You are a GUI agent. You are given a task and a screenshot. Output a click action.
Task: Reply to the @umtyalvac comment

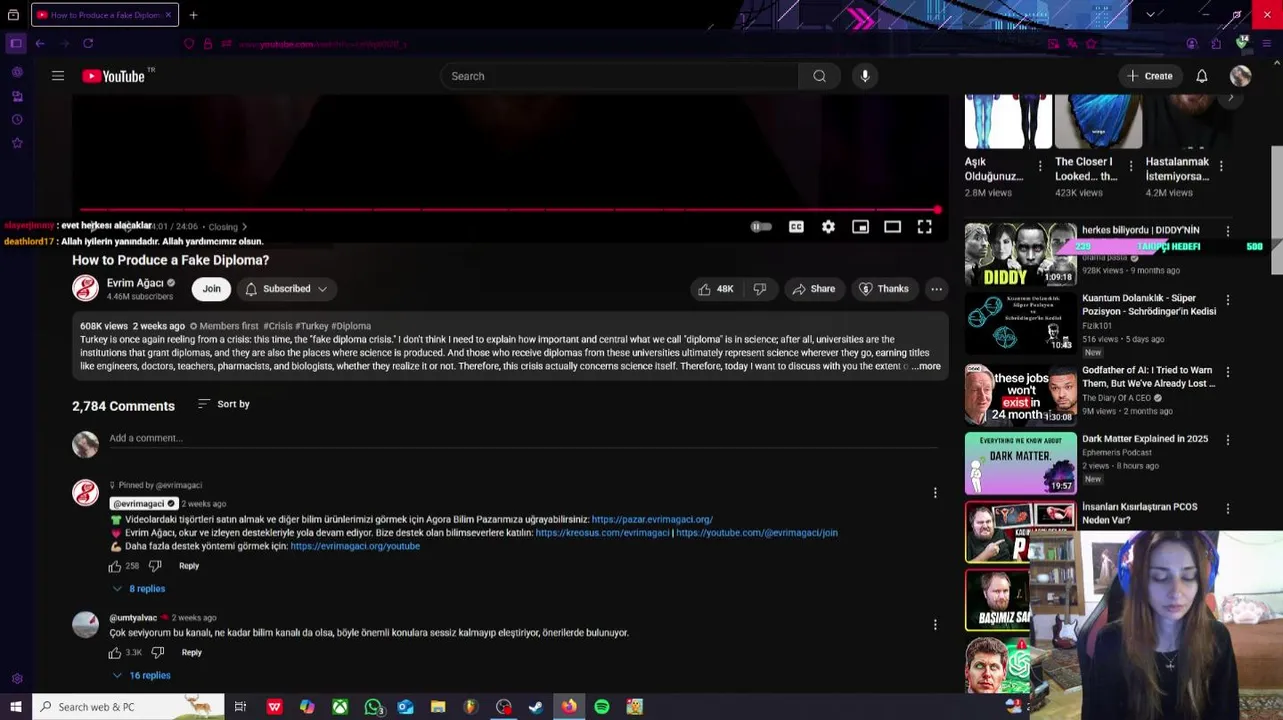pos(191,653)
